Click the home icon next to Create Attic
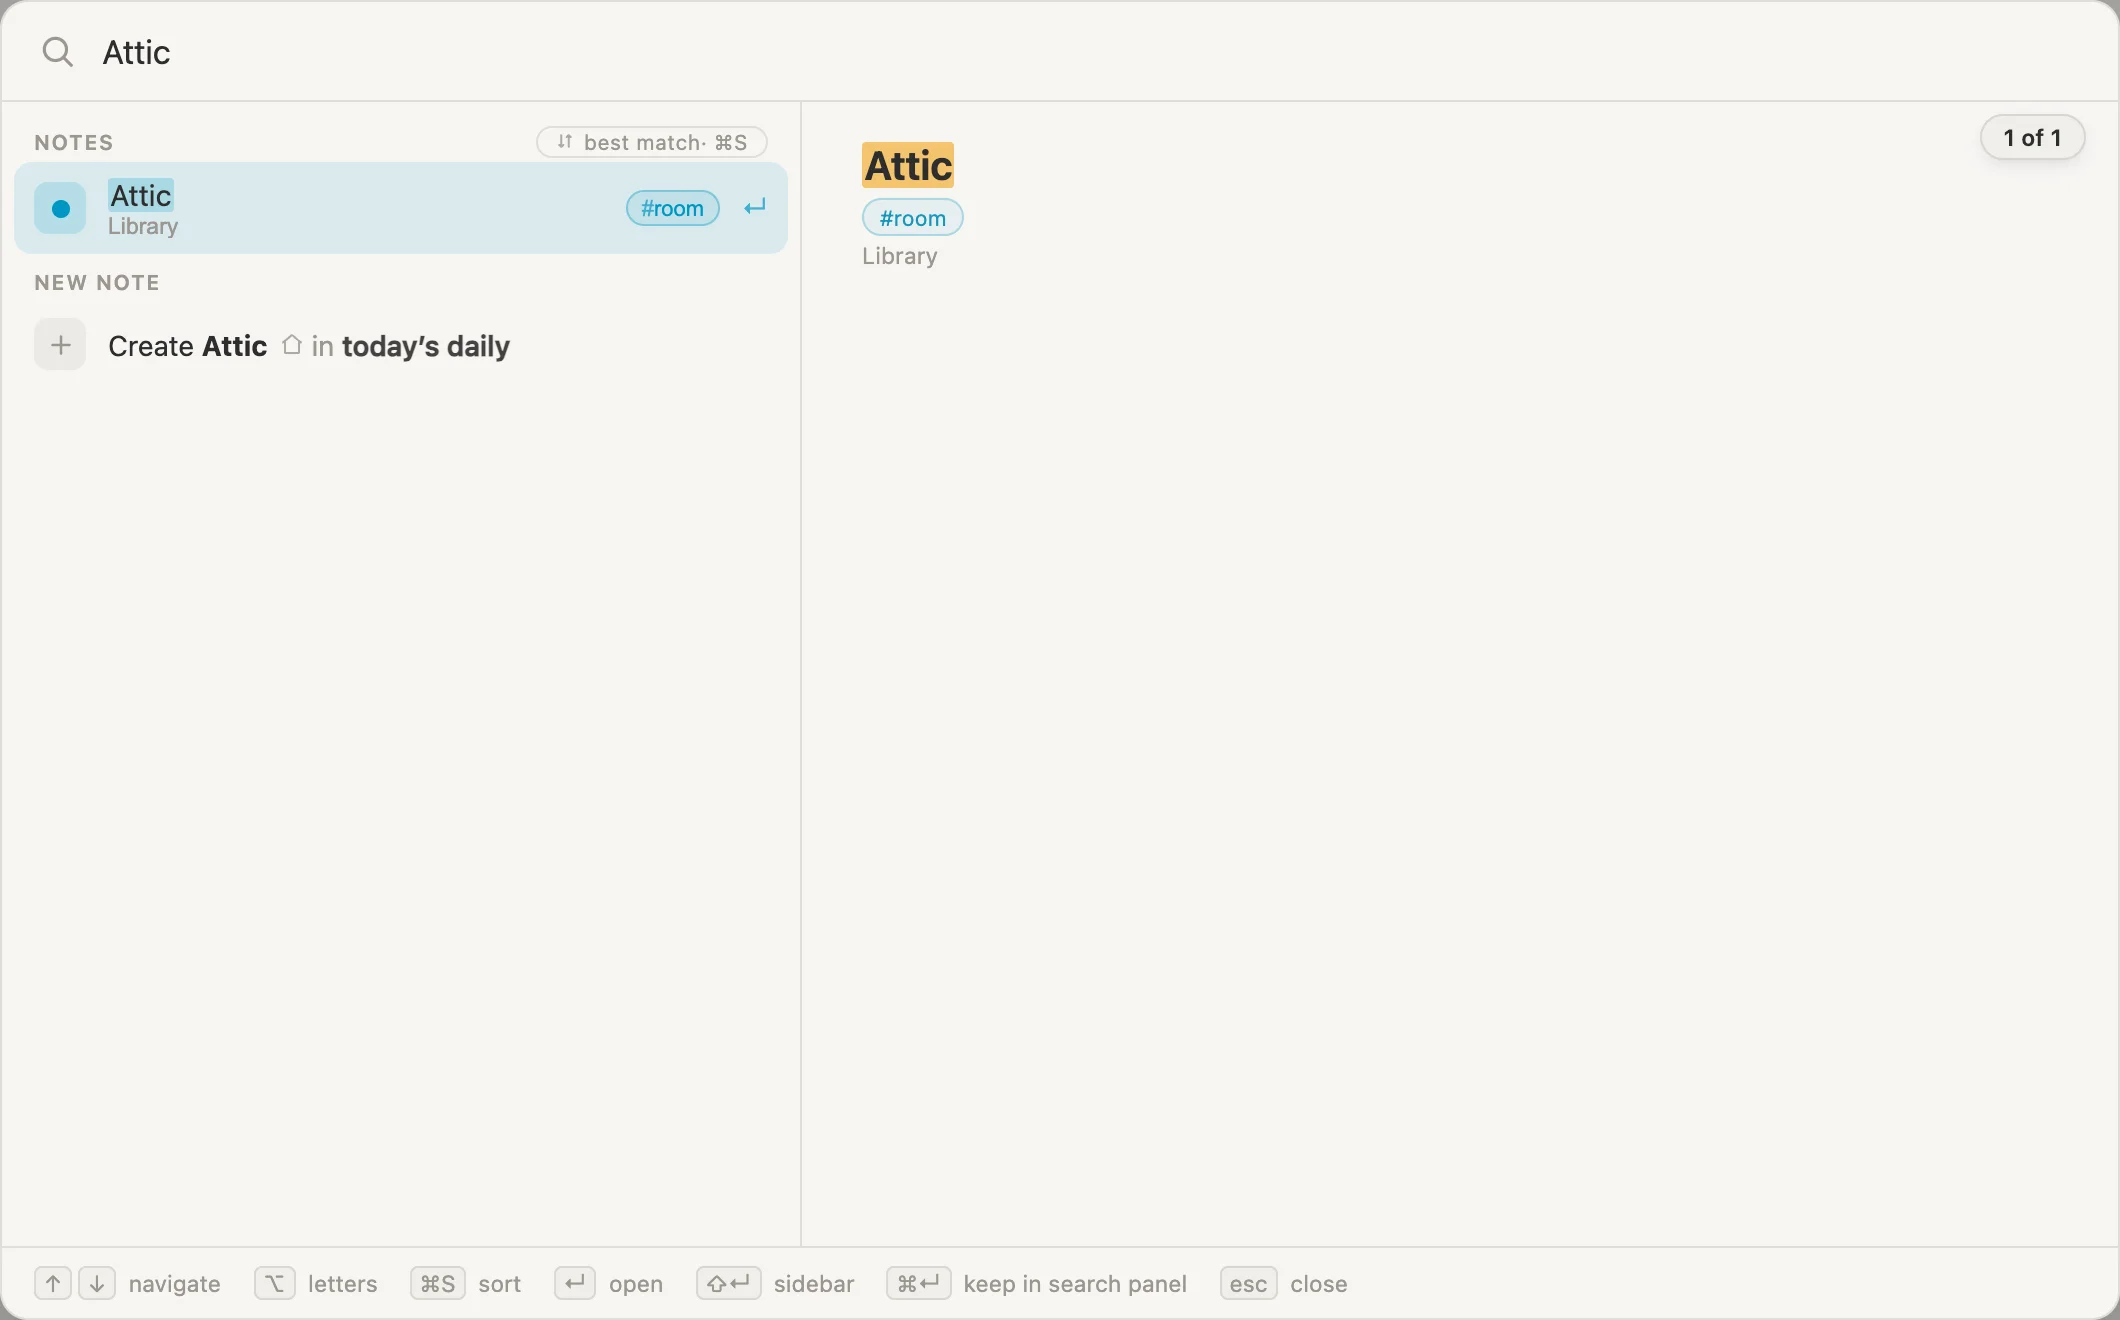The image size is (2120, 1320). 291,345
